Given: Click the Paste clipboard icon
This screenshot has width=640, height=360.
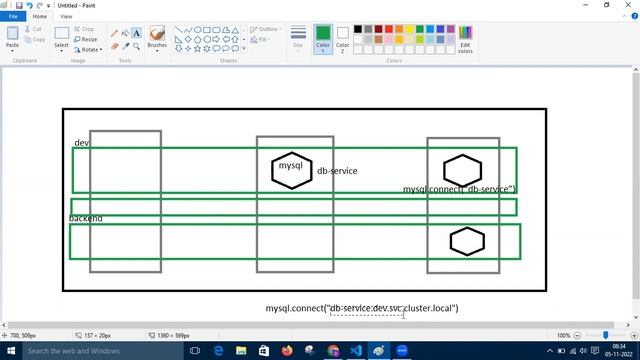Looking at the screenshot, I should coord(12,33).
